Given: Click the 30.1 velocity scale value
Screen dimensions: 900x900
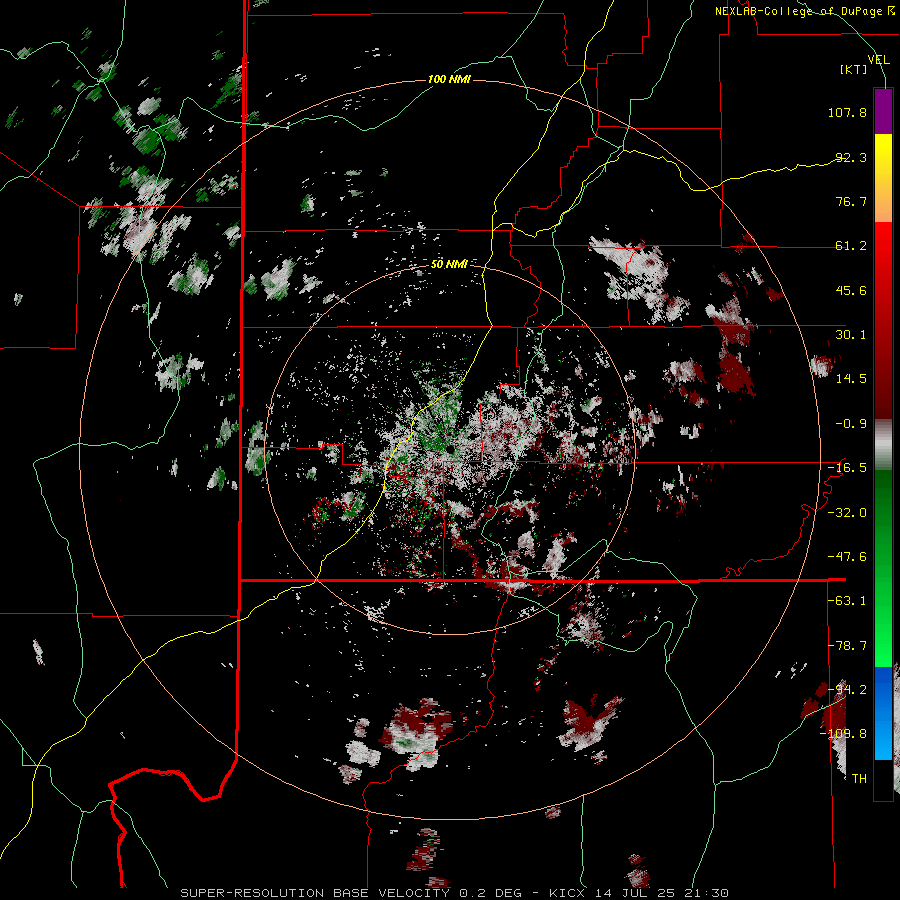Looking at the screenshot, I should [x=851, y=335].
